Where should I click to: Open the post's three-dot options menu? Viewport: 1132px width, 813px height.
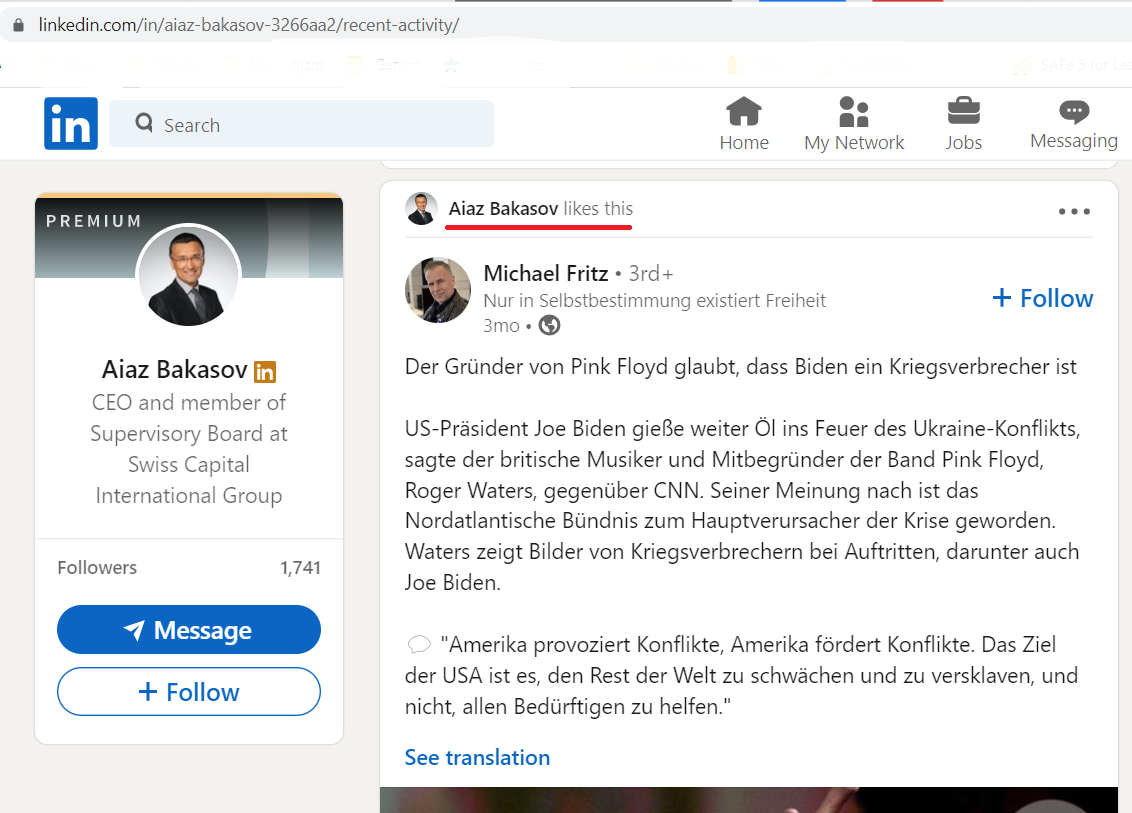click(x=1074, y=212)
